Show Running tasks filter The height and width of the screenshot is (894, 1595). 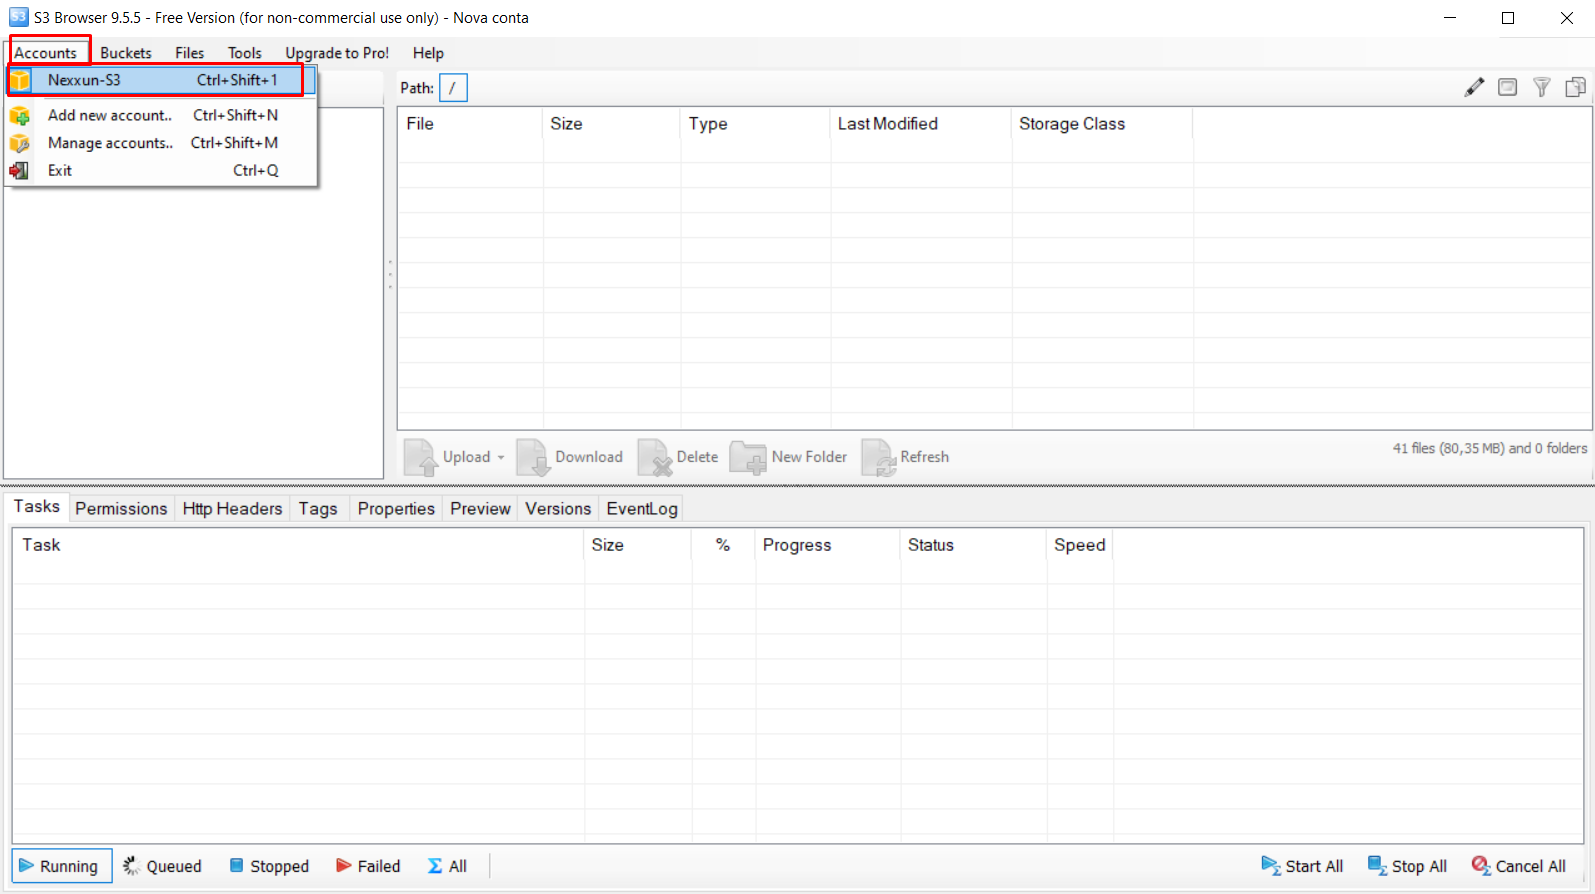click(62, 866)
